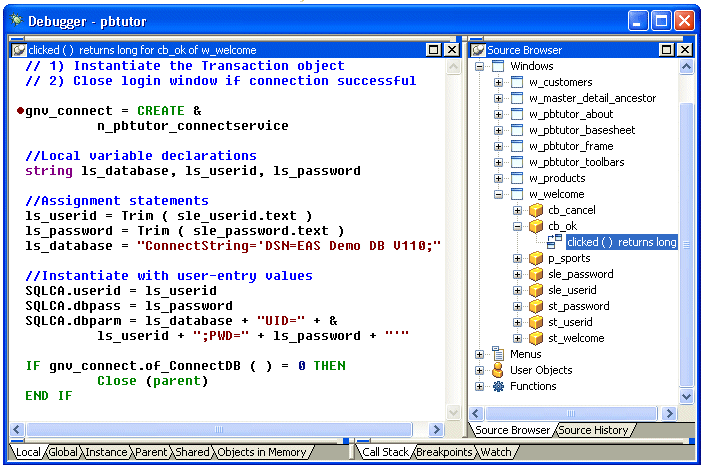Click the Menus icon in Source Browser
Screen dimensions: 703x466
[x=498, y=354]
